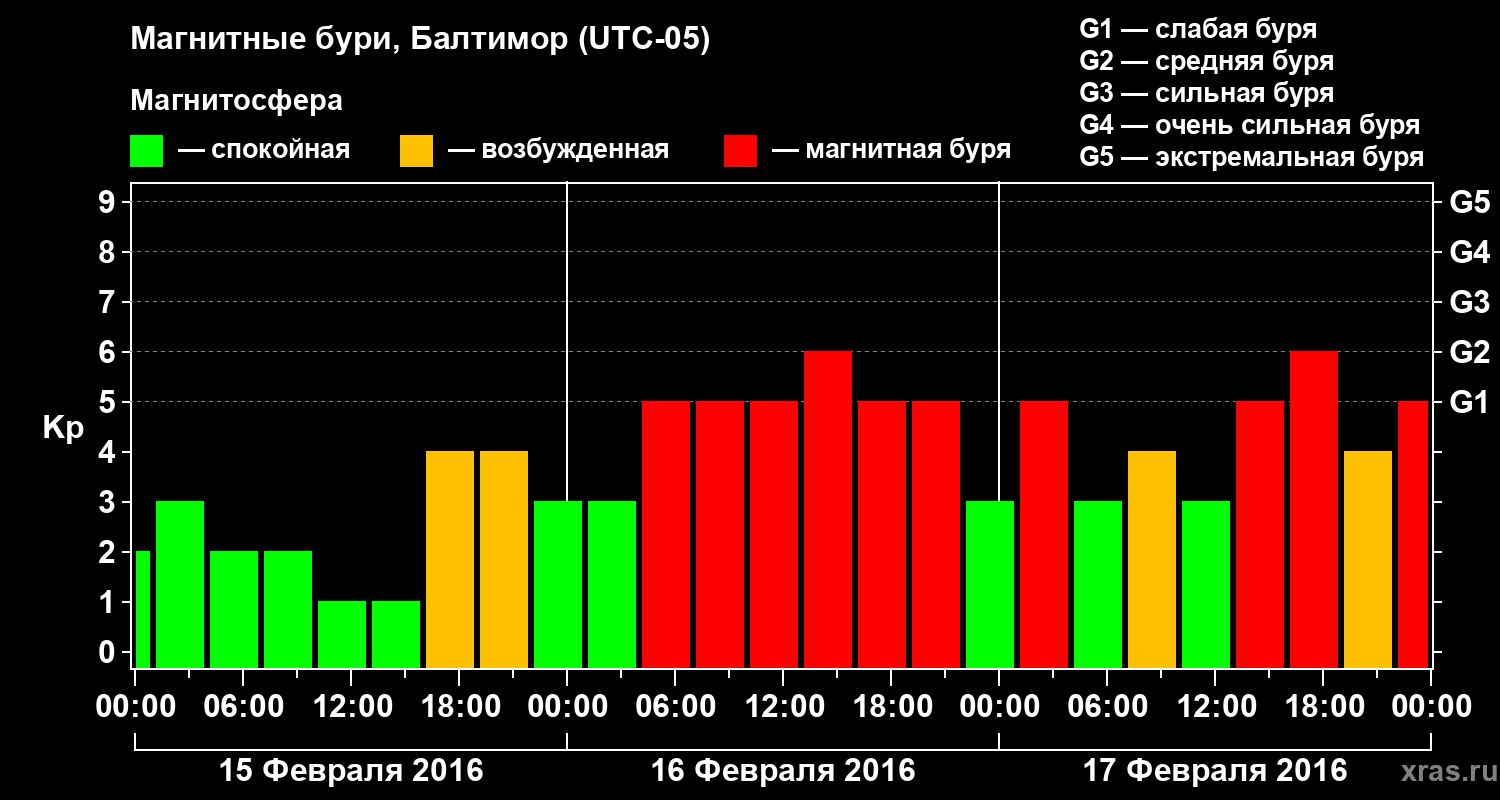Click the 'Магнитосфера' heading
Screen dimensions: 1500x800
pos(236,101)
